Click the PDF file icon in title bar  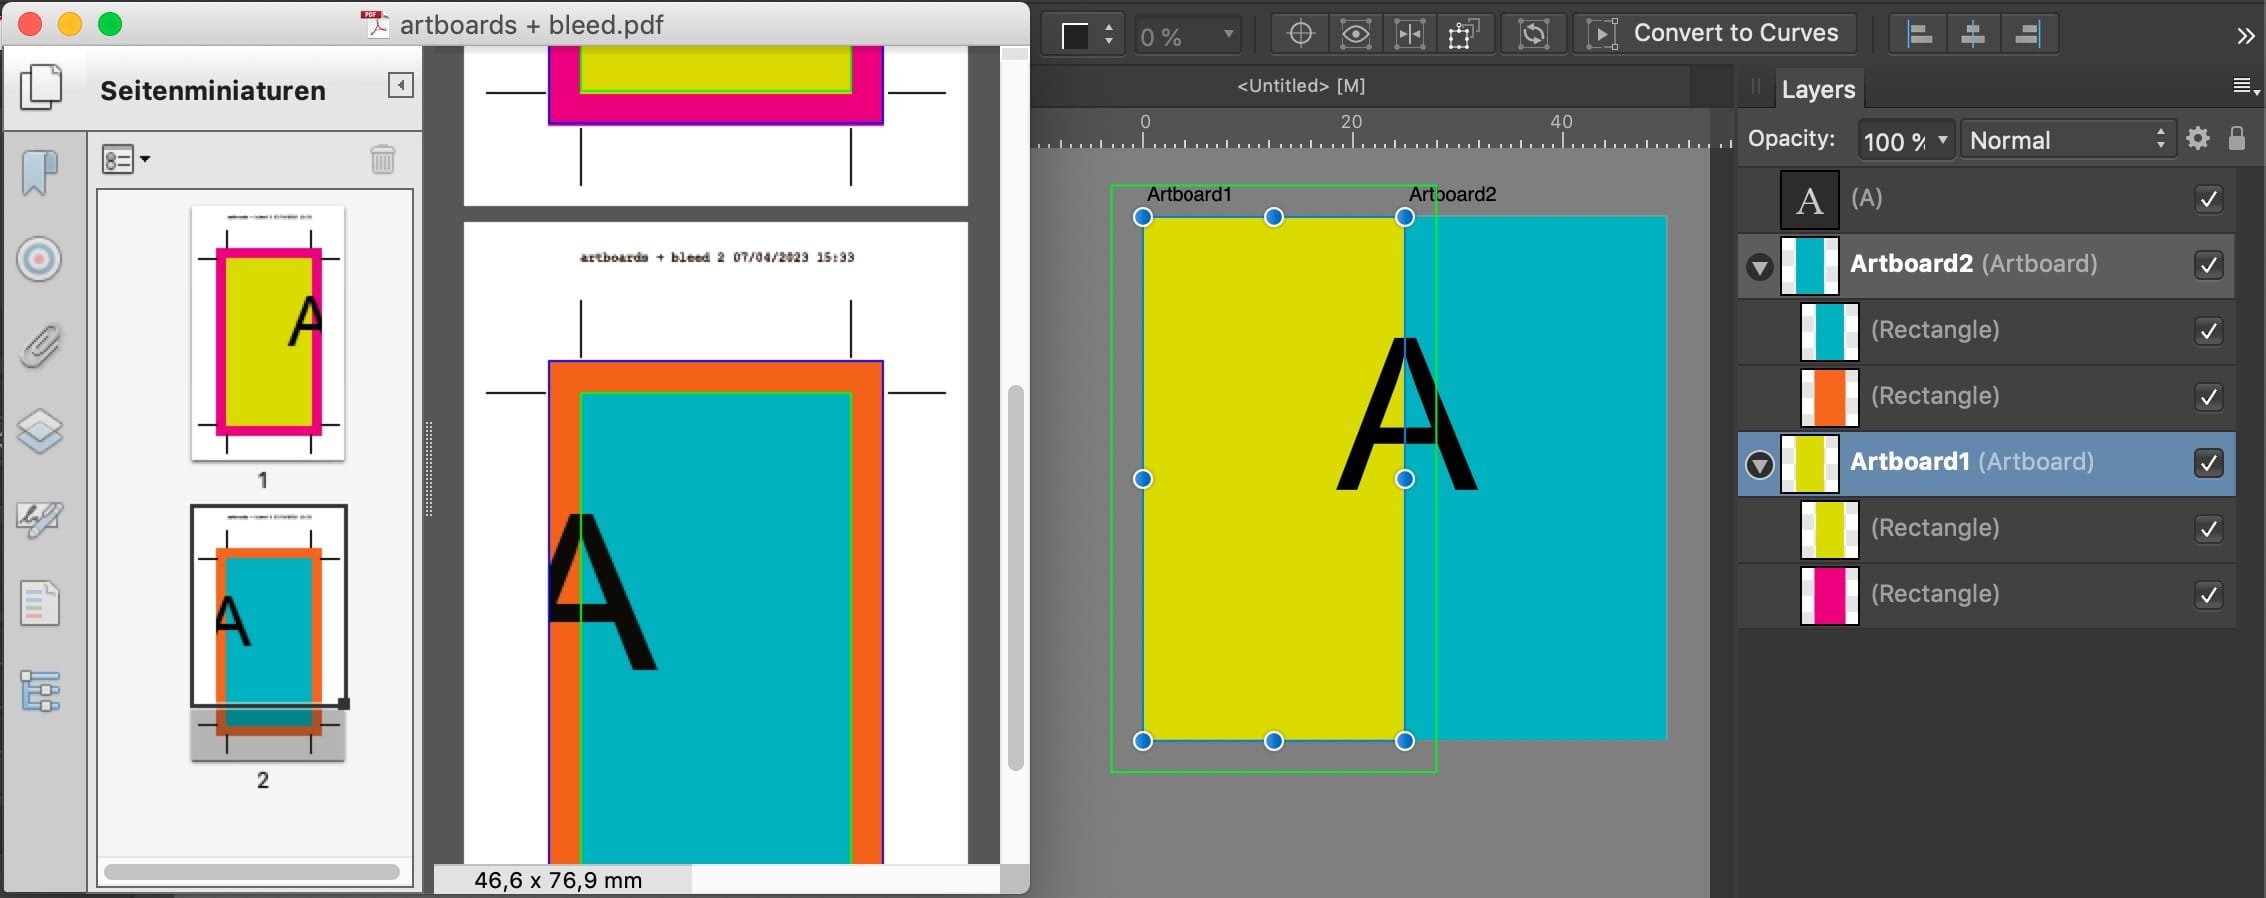(377, 24)
